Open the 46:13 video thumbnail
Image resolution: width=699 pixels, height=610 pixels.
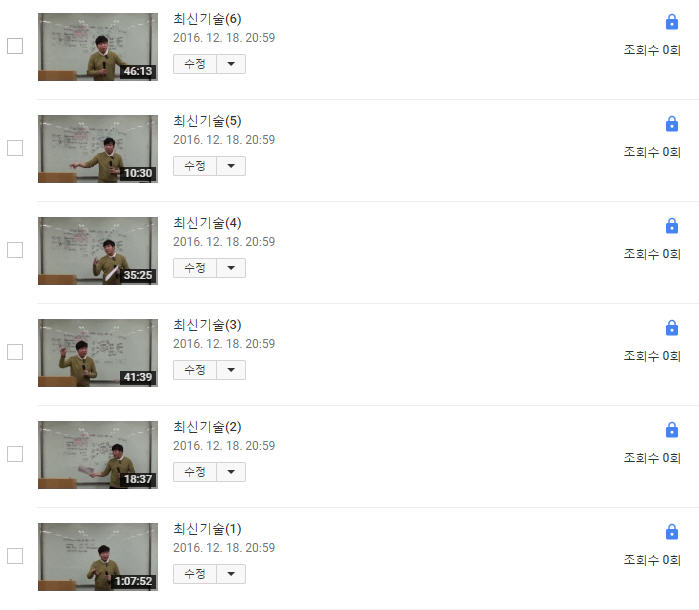(x=98, y=47)
